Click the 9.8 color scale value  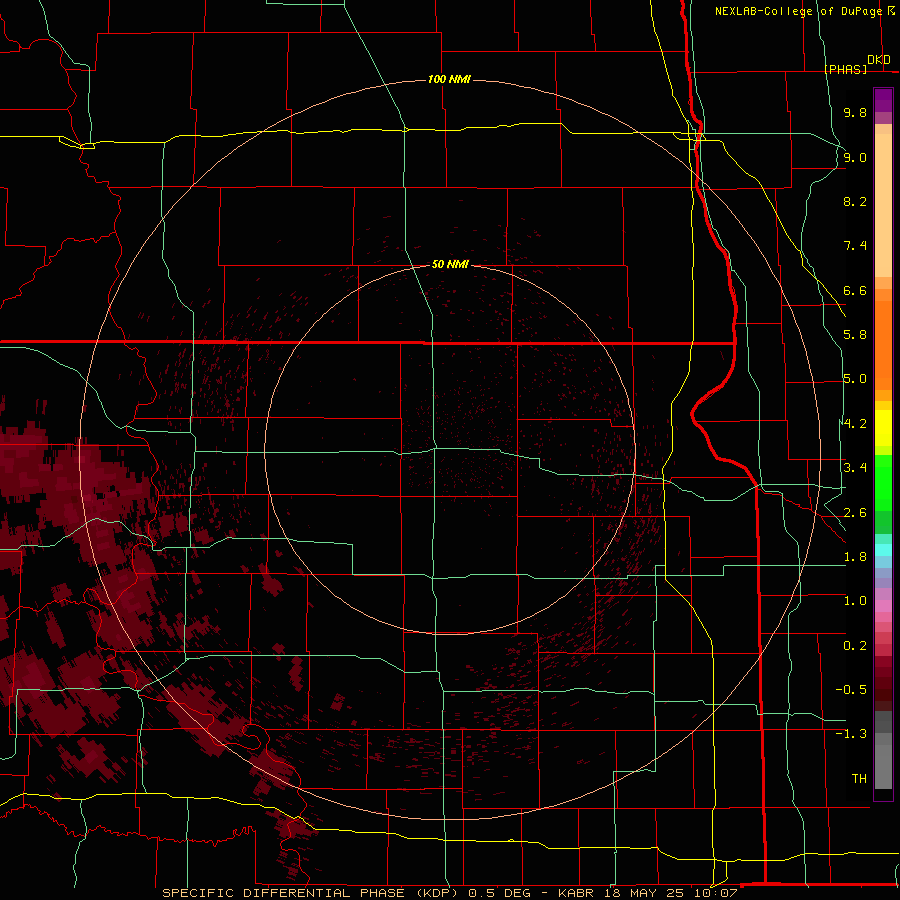pyautogui.click(x=855, y=112)
